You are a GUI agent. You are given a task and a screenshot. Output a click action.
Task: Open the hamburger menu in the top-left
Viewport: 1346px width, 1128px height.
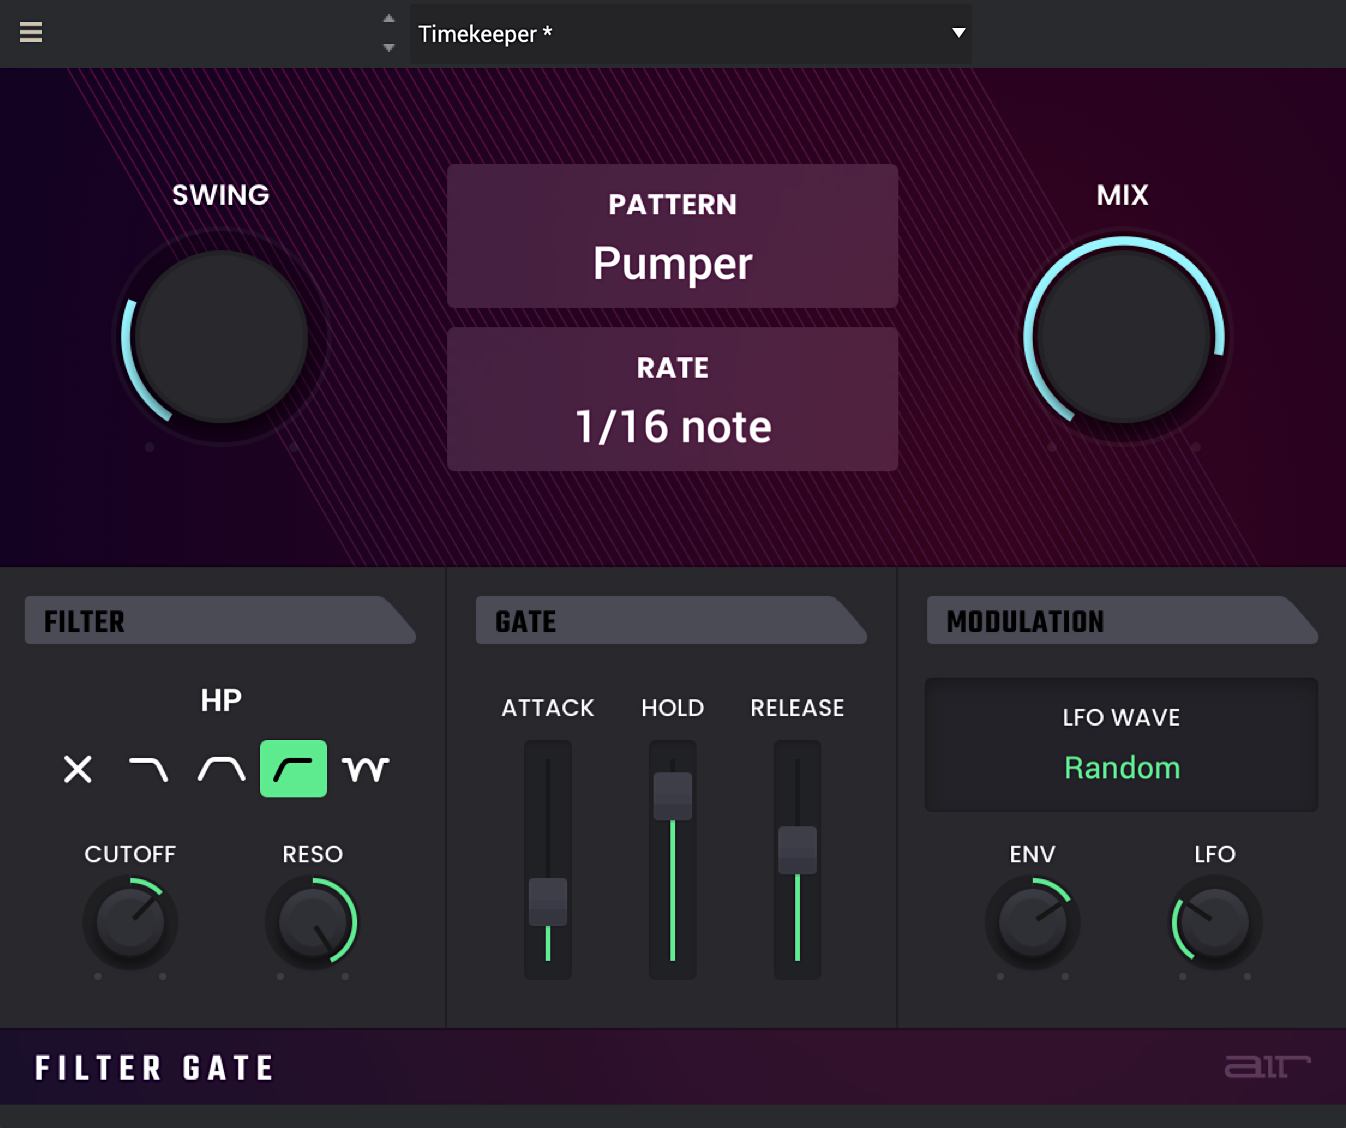click(x=31, y=32)
